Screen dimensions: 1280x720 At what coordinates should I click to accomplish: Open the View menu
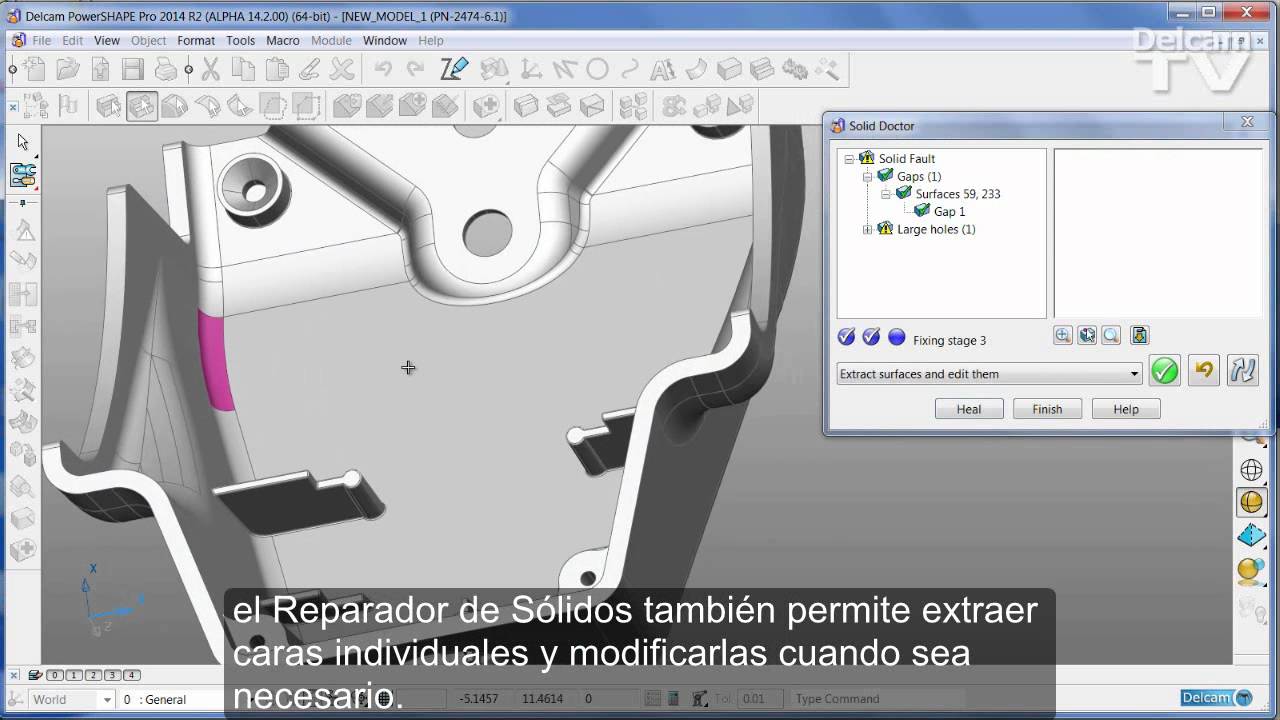coord(107,41)
